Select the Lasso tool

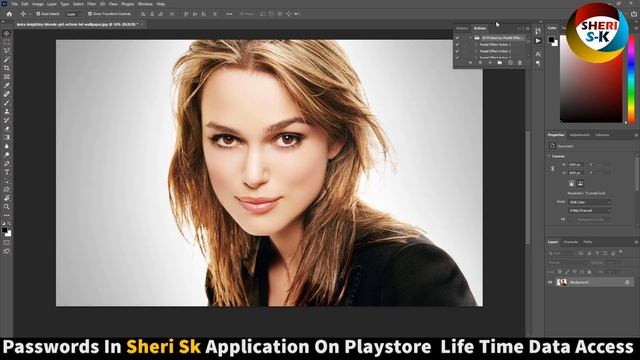click(x=7, y=51)
